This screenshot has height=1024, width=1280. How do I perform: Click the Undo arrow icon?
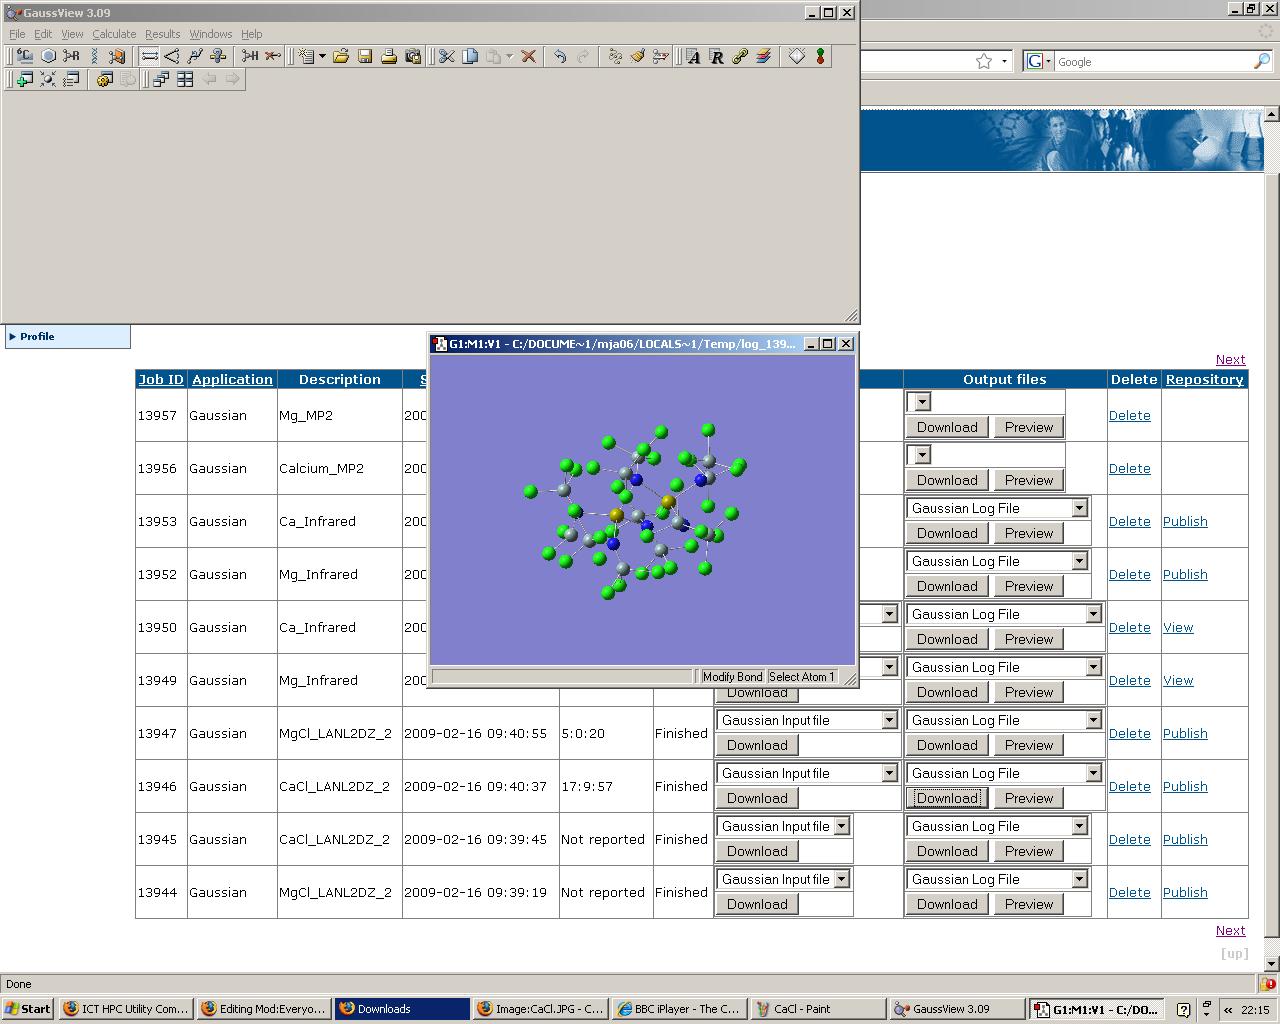(x=560, y=56)
